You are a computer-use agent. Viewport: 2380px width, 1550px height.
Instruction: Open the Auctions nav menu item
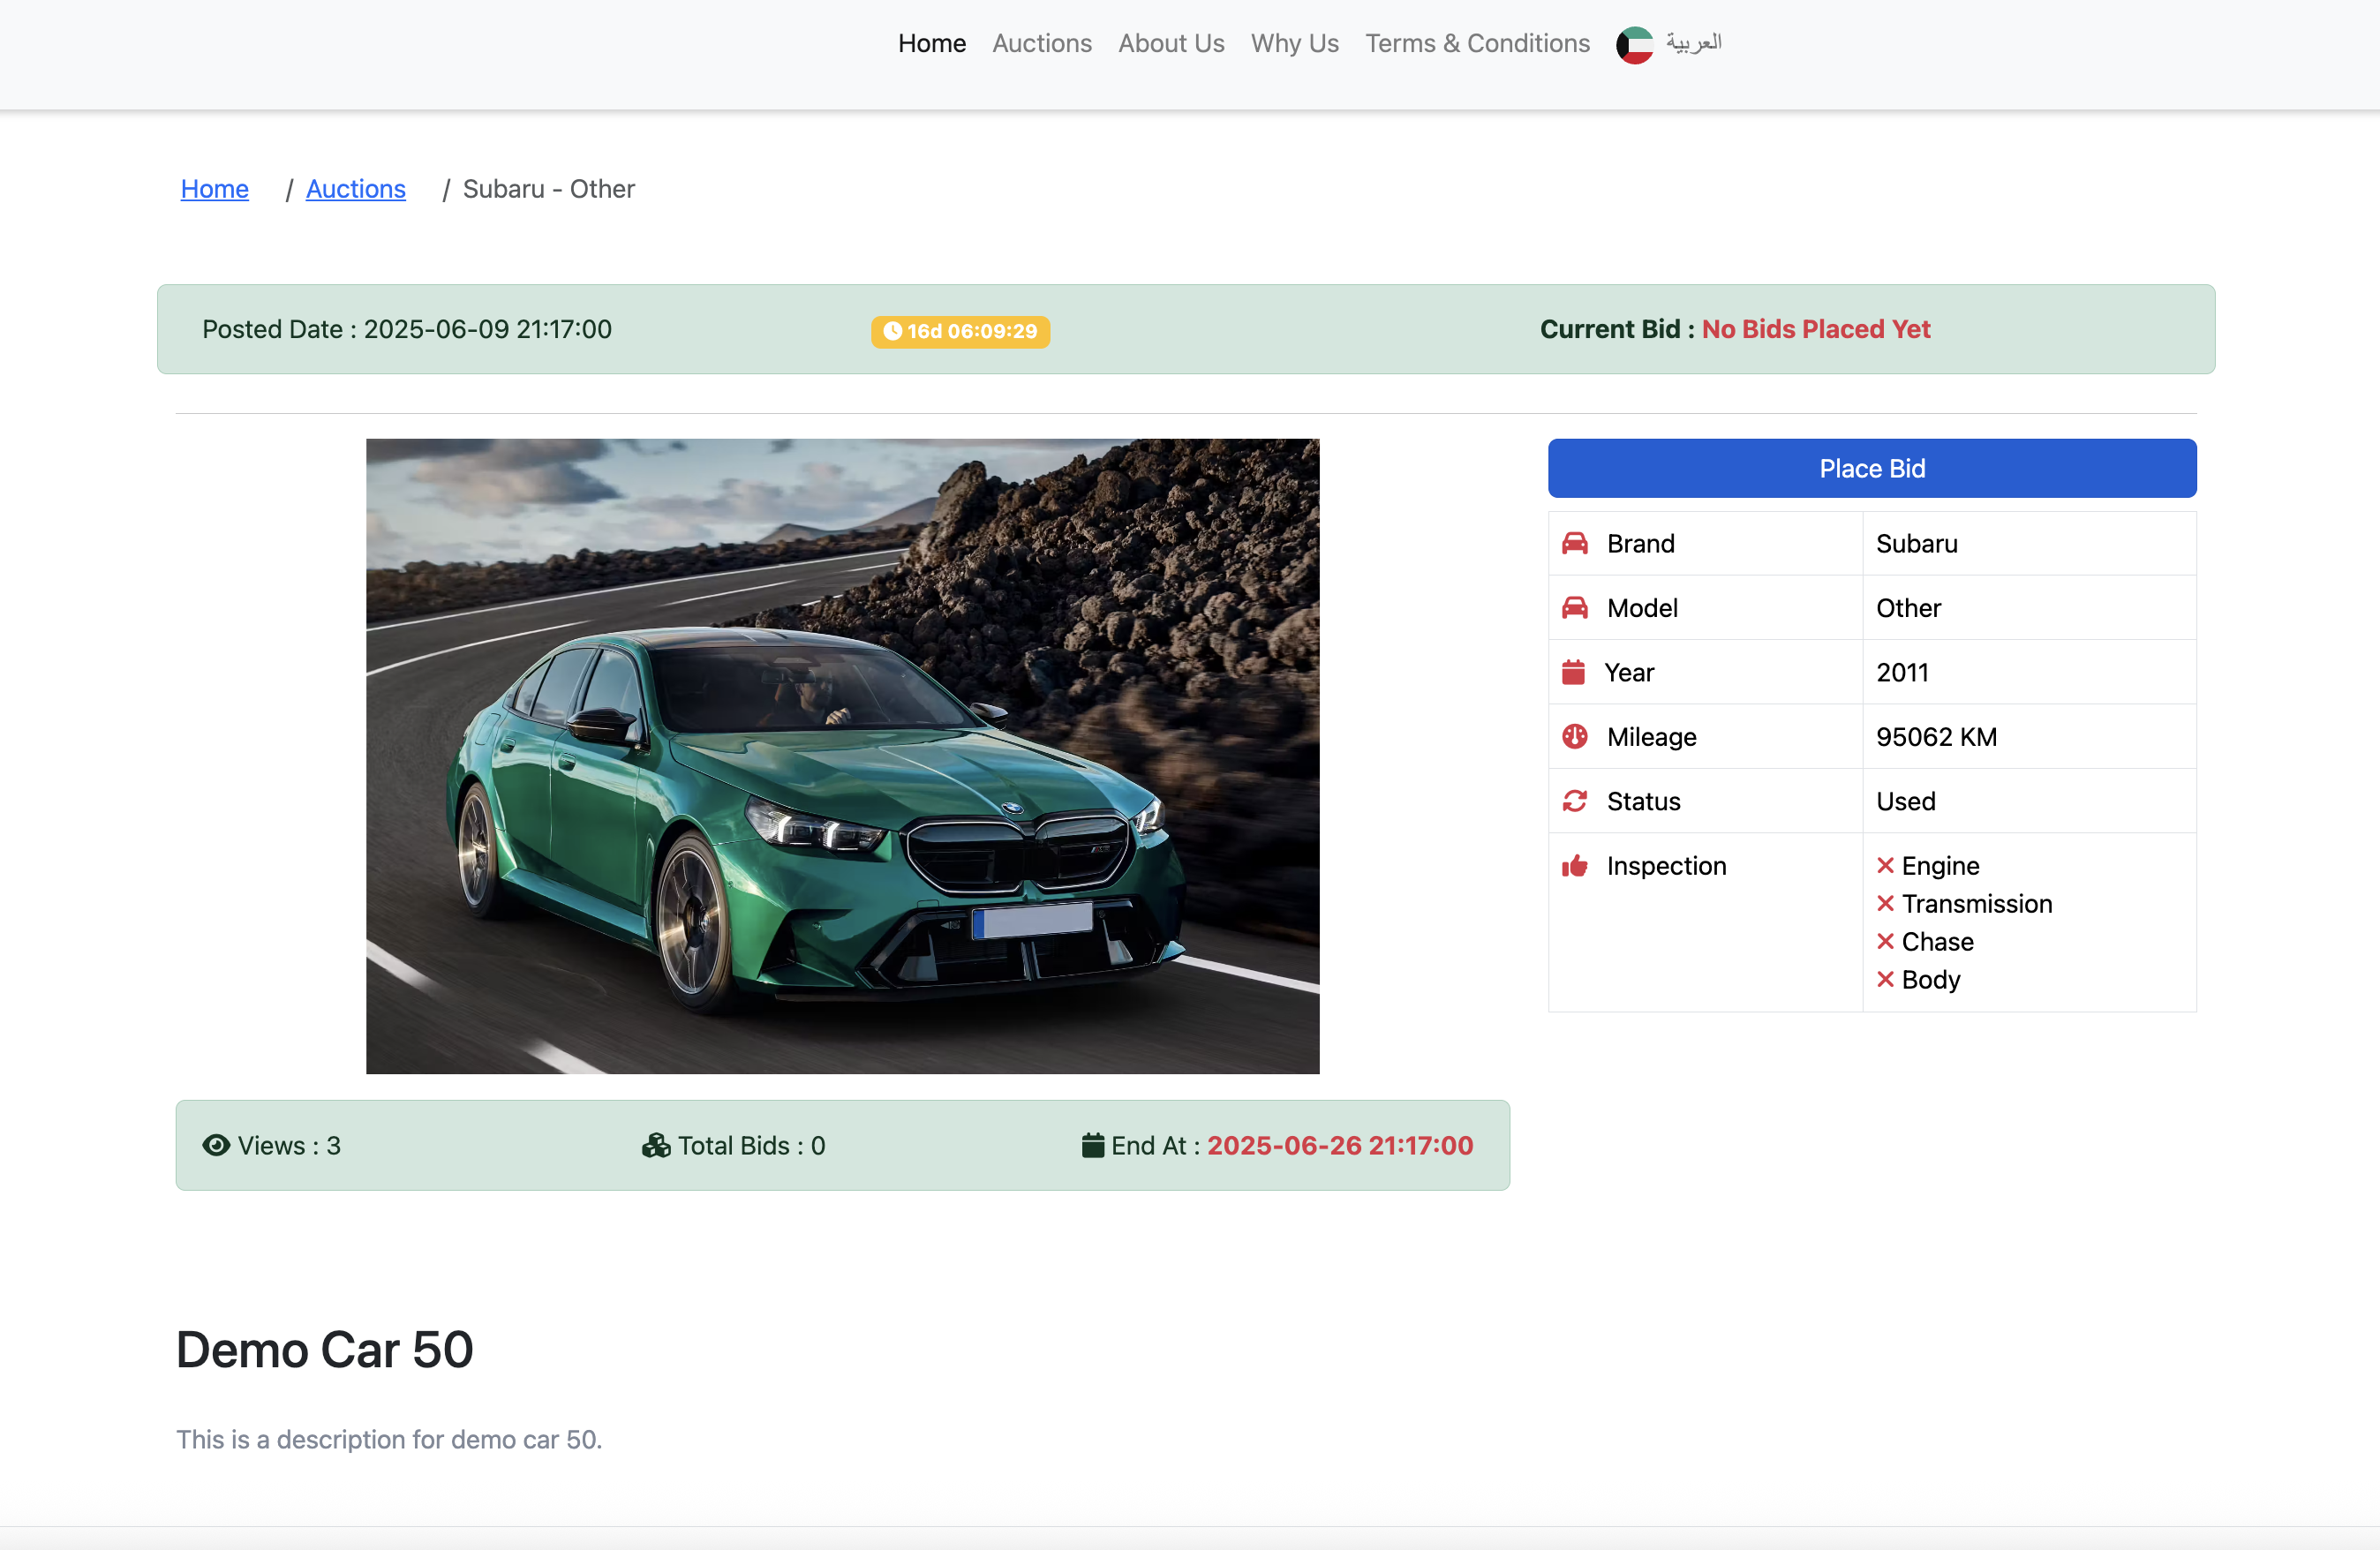(1041, 43)
